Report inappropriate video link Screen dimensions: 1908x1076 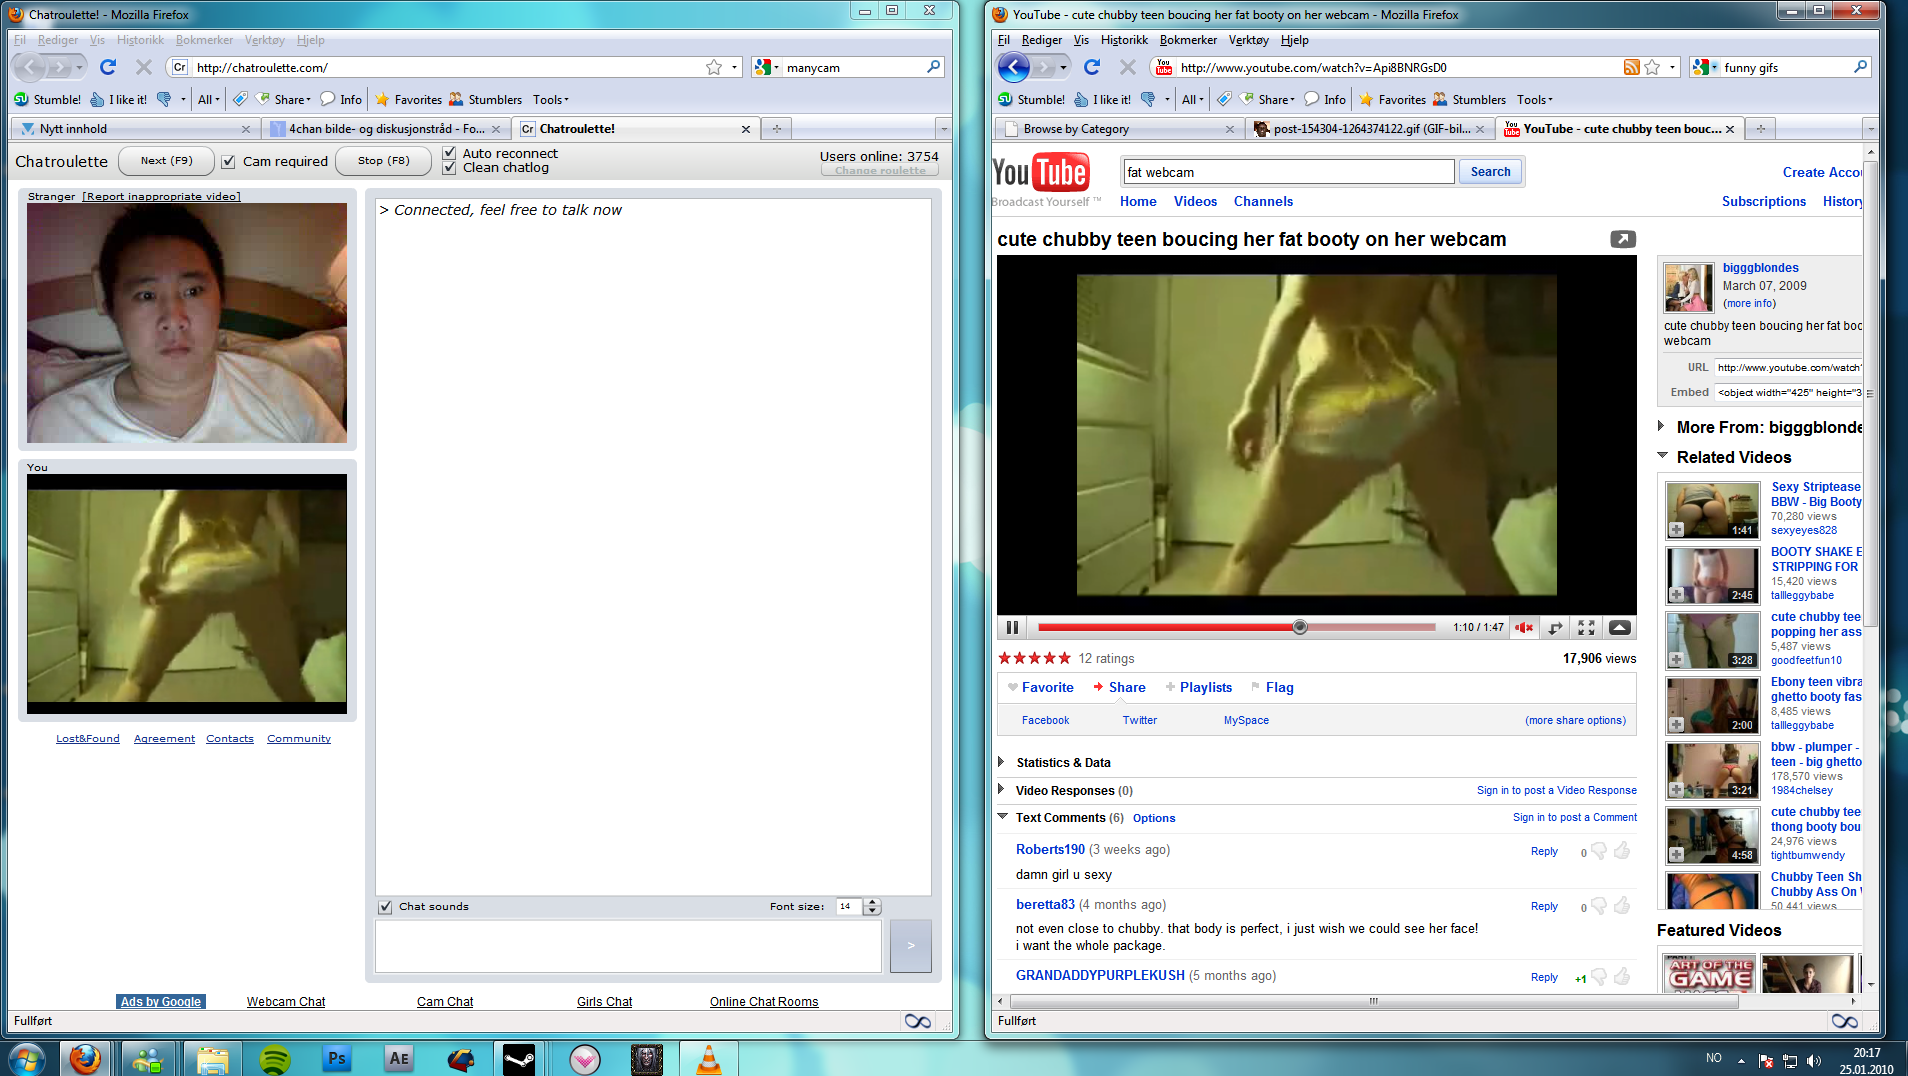coord(161,196)
